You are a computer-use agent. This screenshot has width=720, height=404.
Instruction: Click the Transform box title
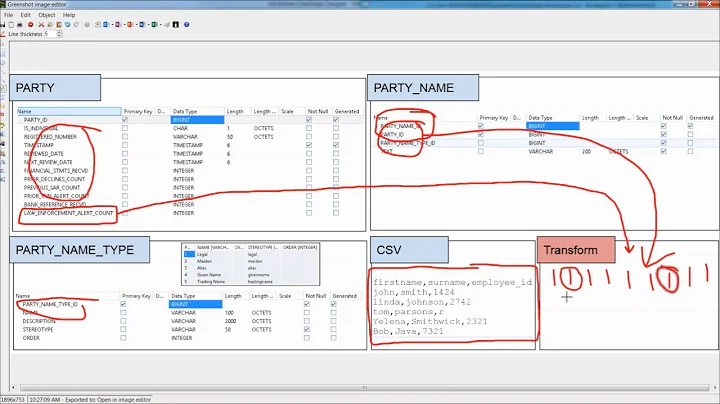tap(571, 250)
